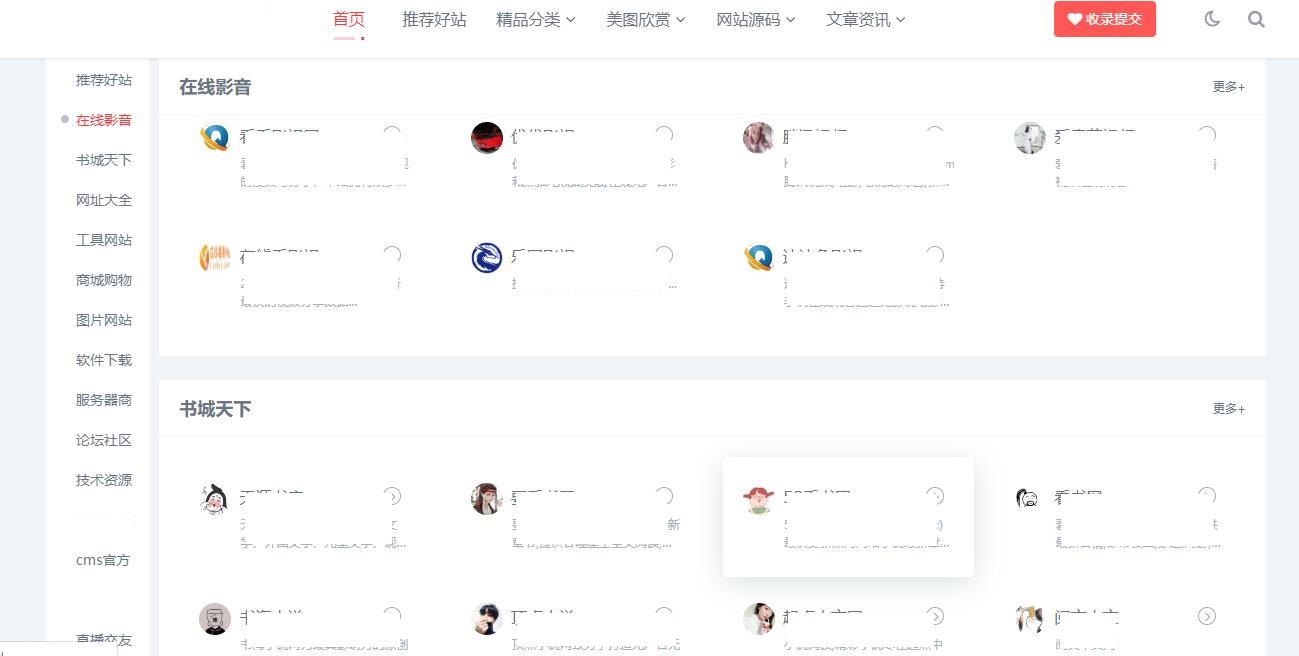
Task: Expand the 美图欣赏 dropdown menu
Action: 646,19
